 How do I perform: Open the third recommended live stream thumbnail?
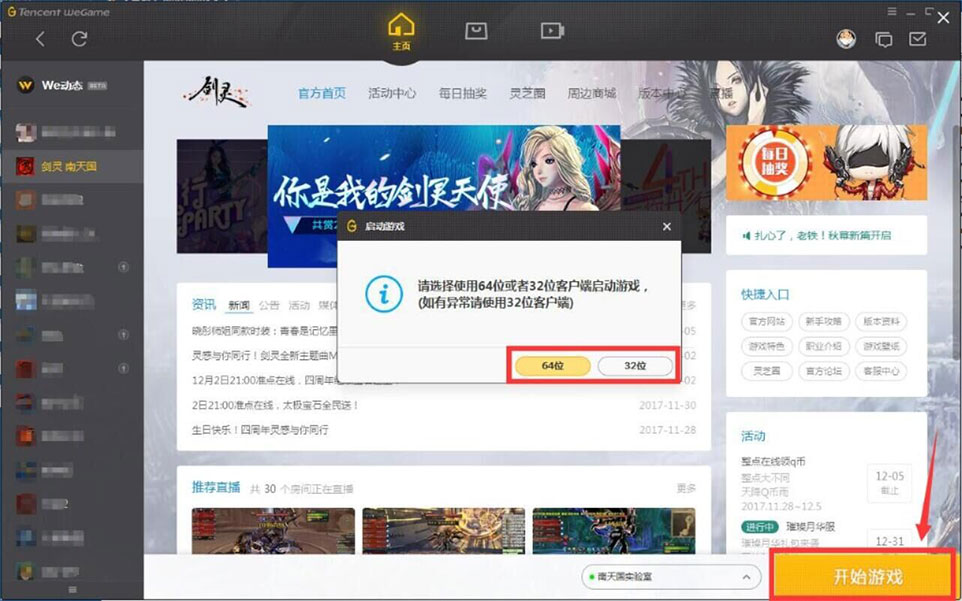614,530
